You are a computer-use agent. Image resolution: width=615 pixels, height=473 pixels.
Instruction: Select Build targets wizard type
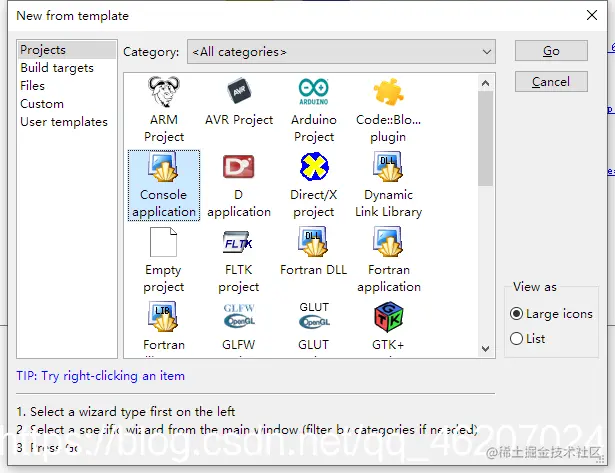(x=67, y=68)
